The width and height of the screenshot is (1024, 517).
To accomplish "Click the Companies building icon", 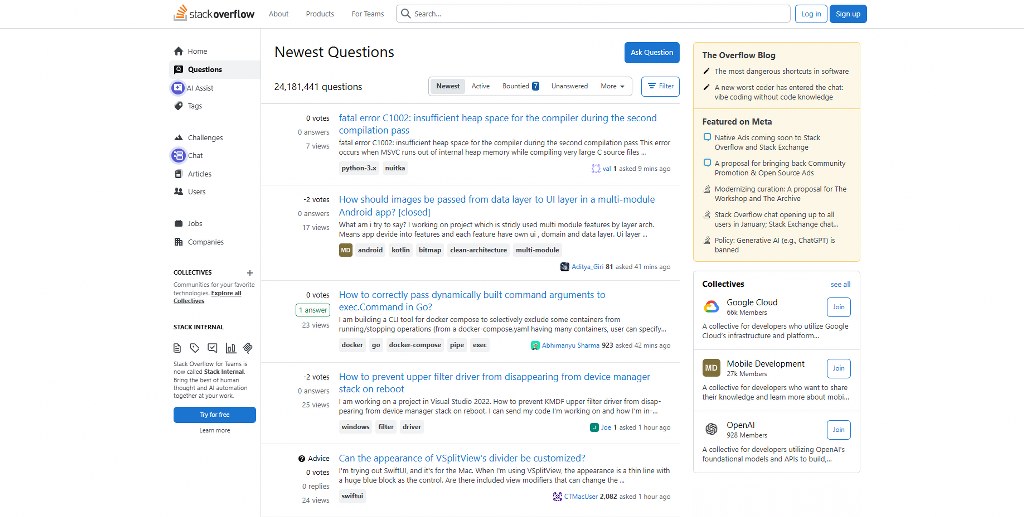I will tap(178, 242).
